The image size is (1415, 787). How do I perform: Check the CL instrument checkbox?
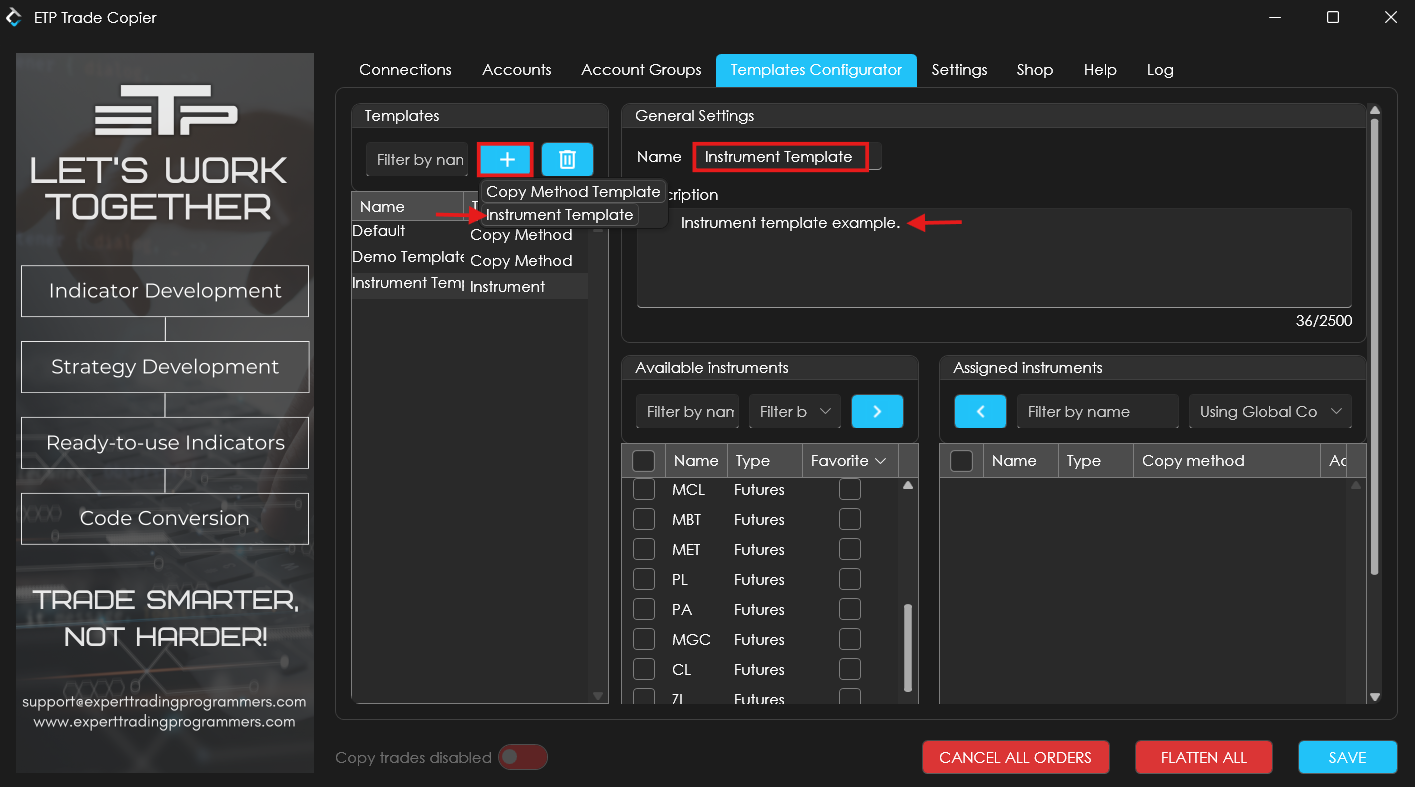[x=644, y=670]
